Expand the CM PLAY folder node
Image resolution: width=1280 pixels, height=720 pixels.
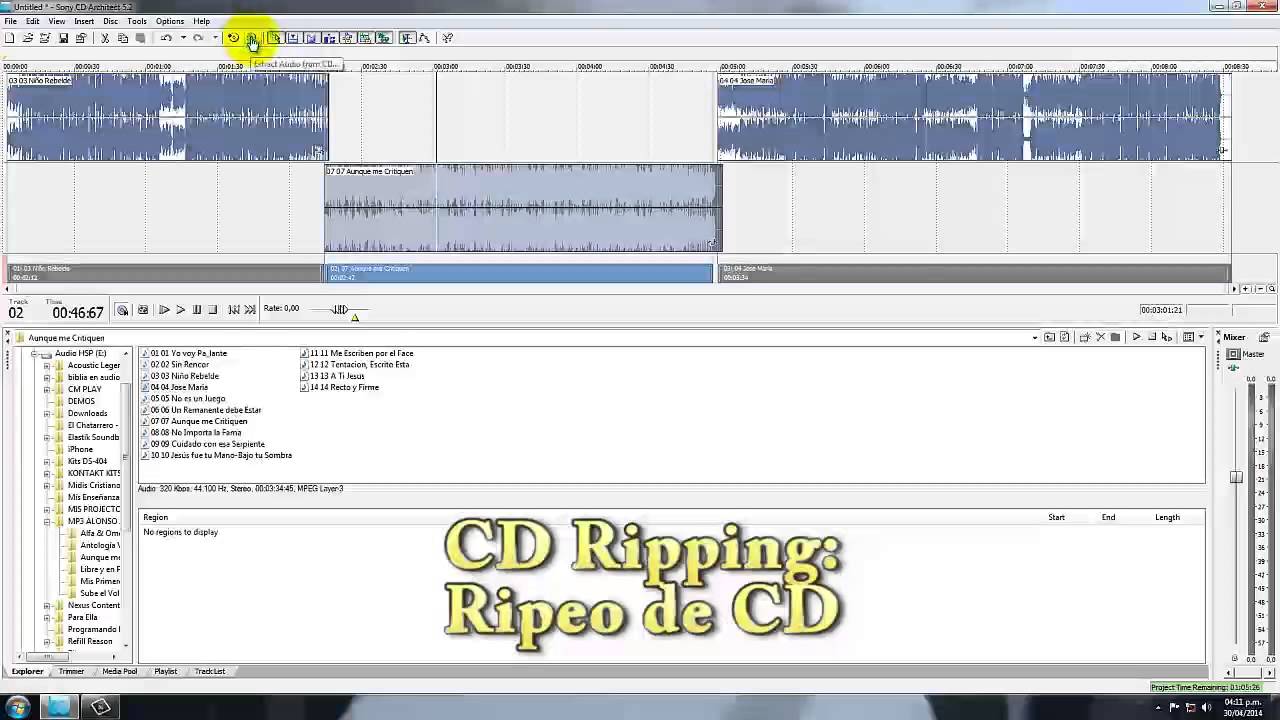tap(46, 389)
